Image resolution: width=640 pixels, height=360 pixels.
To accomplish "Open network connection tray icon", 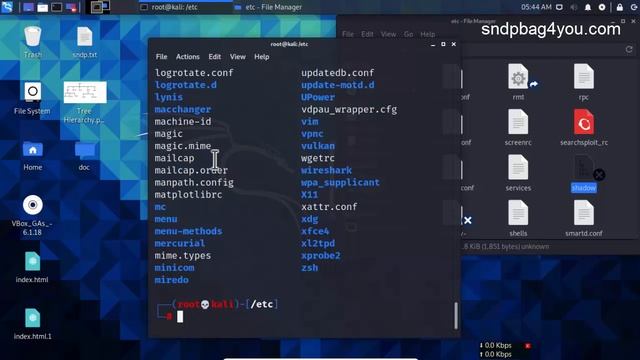I will pyautogui.click(x=560, y=7).
